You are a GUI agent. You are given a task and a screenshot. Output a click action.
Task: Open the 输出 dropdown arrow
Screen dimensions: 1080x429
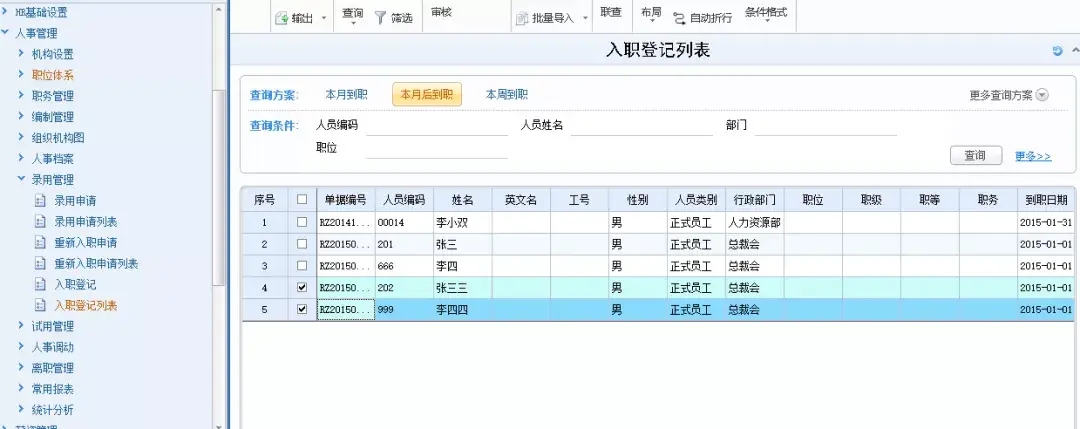coord(324,19)
